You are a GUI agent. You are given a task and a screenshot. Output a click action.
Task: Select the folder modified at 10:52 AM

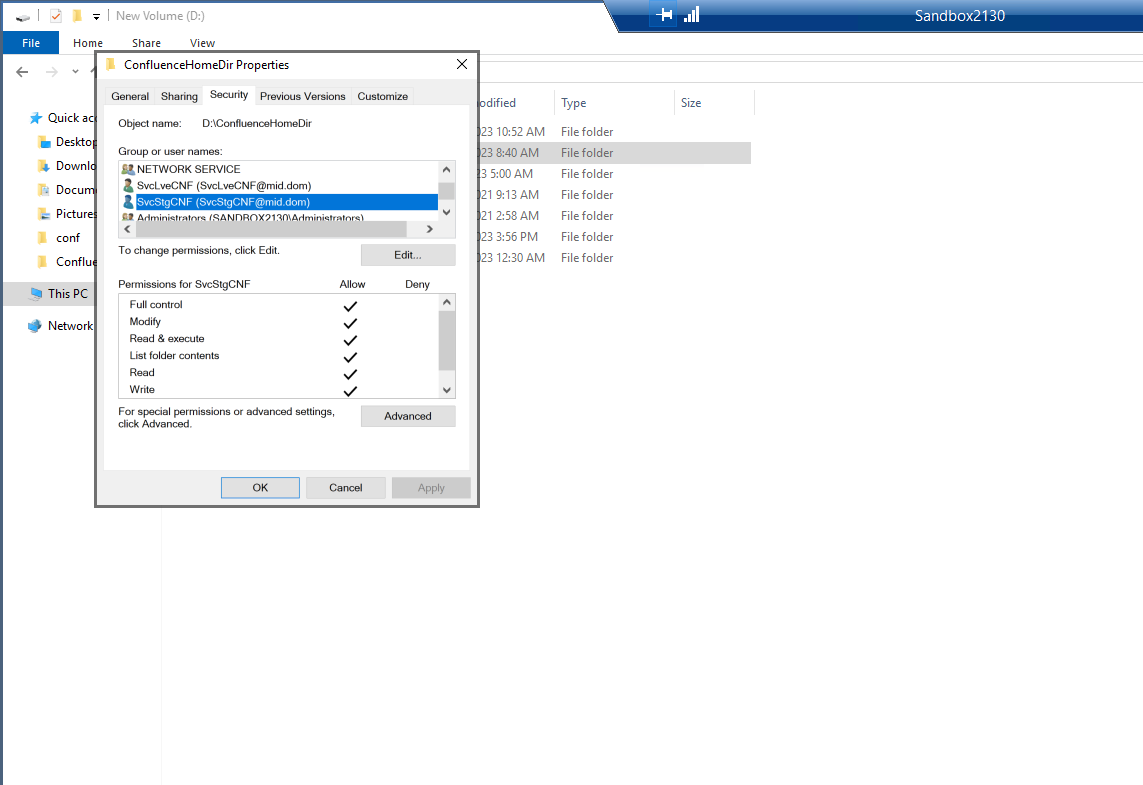pyautogui.click(x=615, y=132)
